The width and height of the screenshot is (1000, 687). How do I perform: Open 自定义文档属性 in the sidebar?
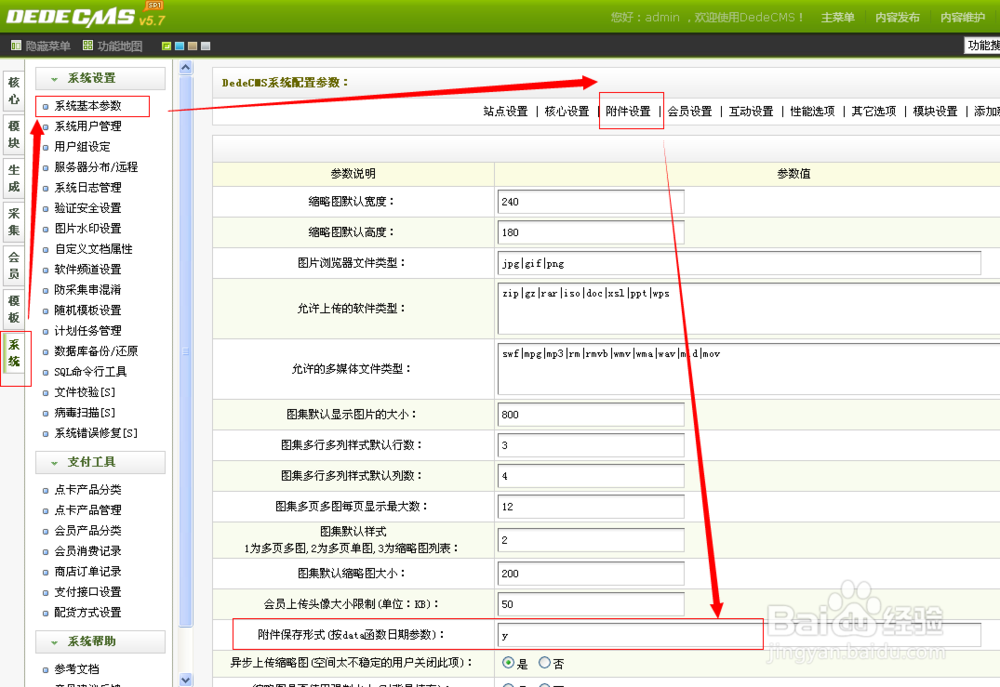pos(93,249)
